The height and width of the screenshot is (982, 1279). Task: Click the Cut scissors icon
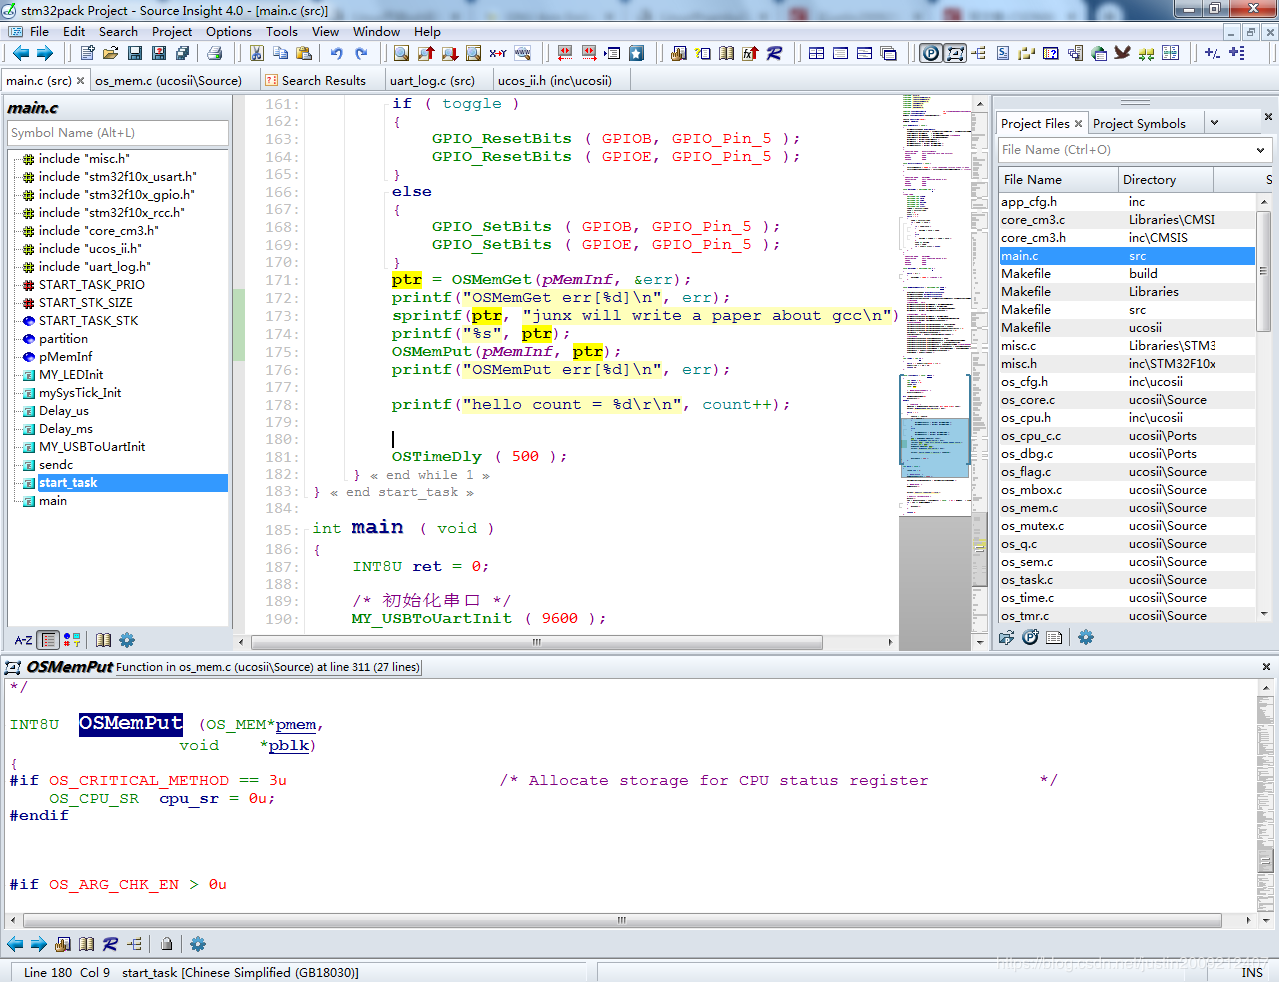257,53
